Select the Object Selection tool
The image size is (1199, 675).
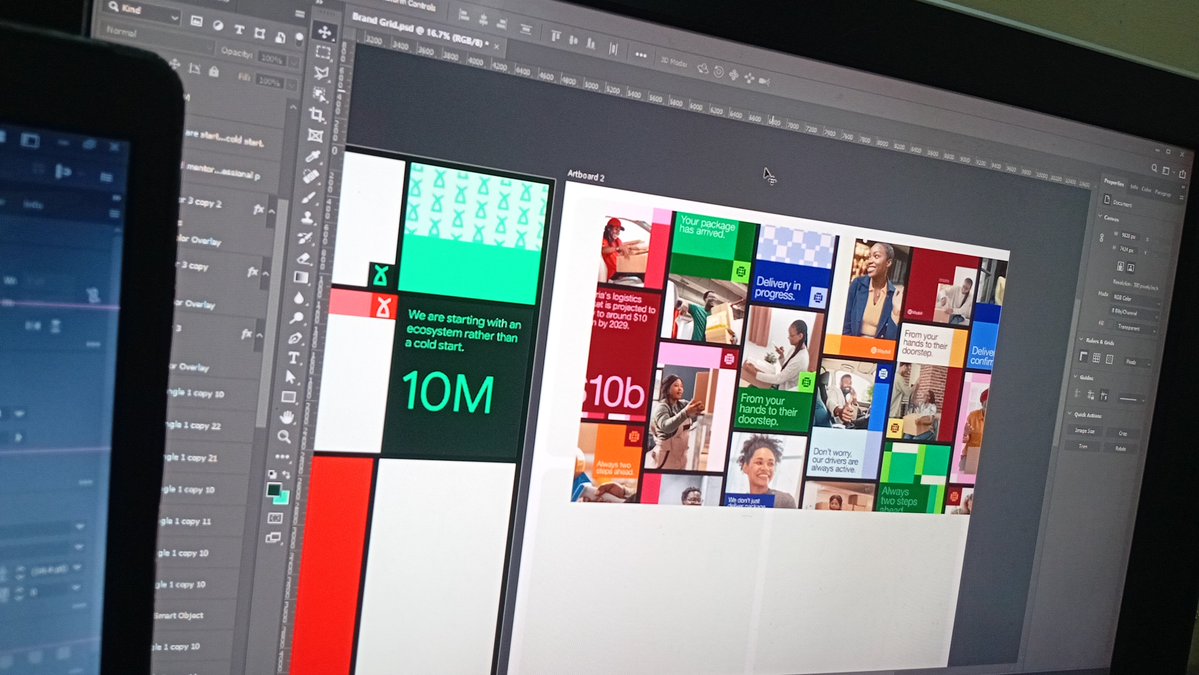click(320, 94)
